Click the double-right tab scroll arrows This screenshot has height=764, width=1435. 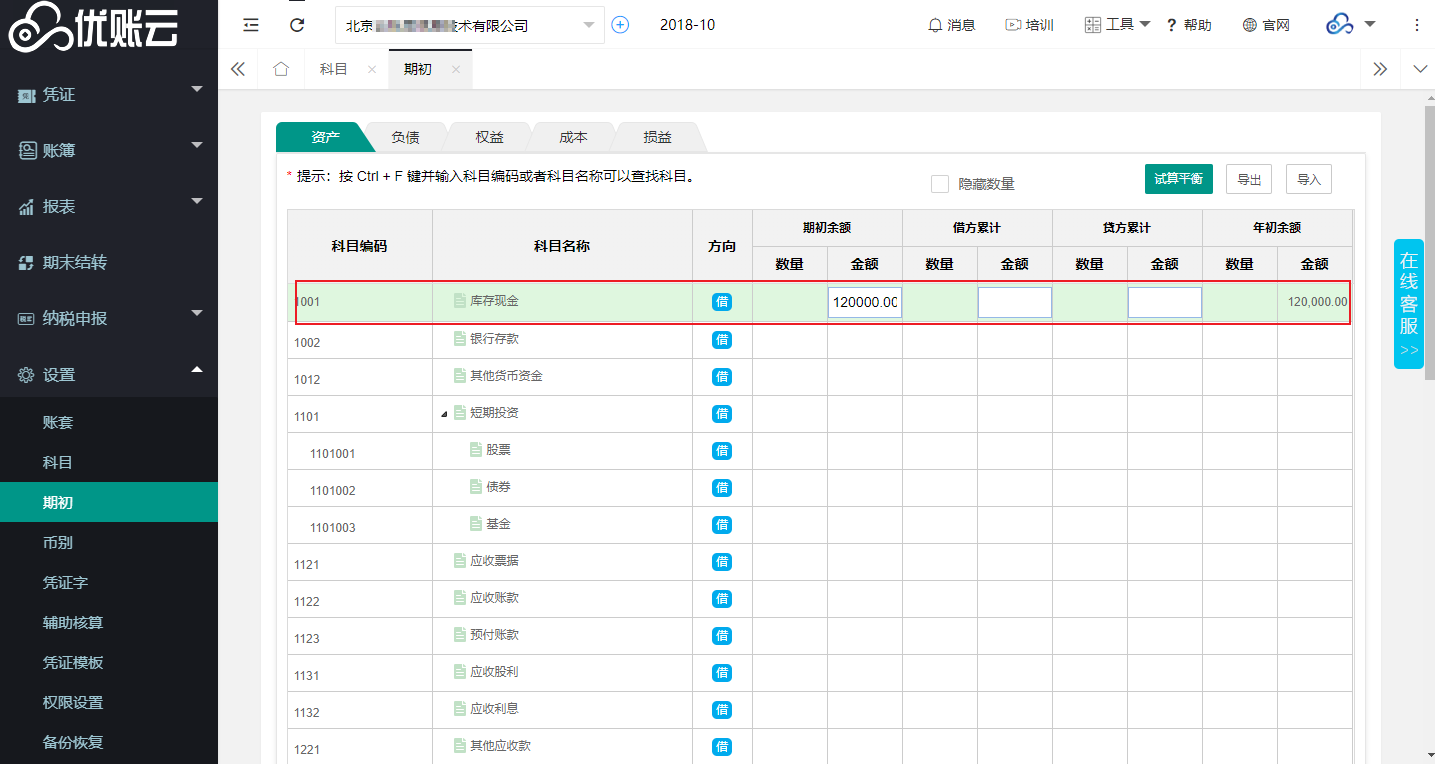(x=1380, y=69)
